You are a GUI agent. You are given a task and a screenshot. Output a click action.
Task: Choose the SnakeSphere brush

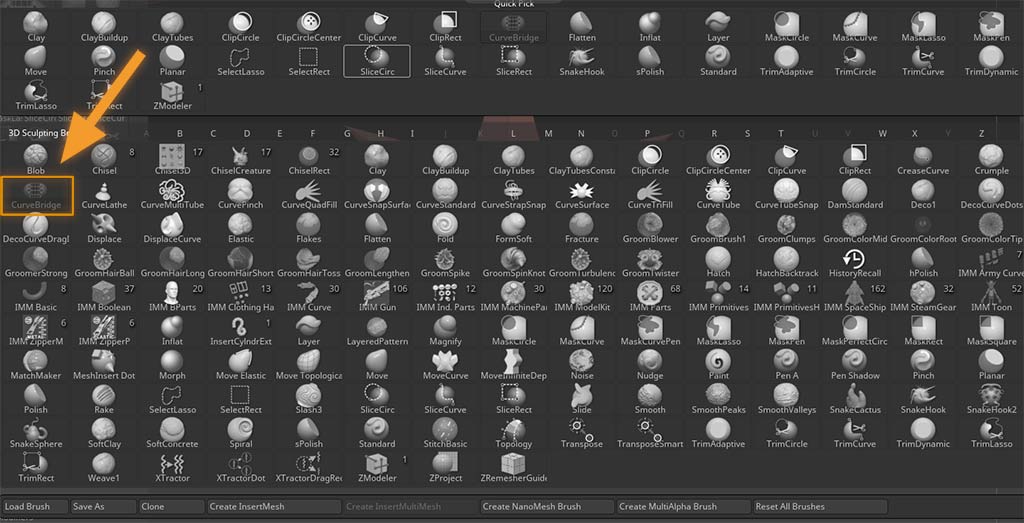36,432
